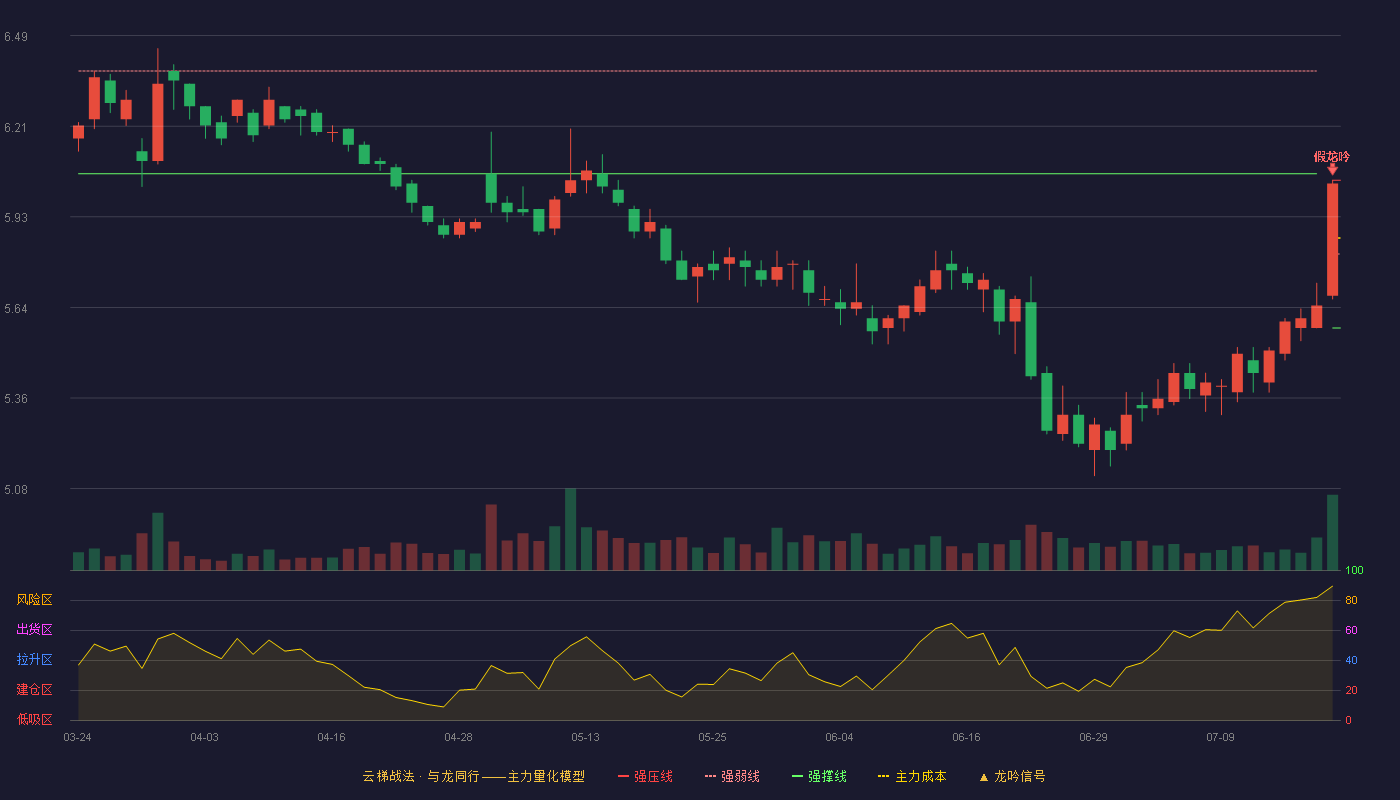This screenshot has height=800, width=1400.
Task: Click the tallest green volume bar near 05-13
Action: 570,530
